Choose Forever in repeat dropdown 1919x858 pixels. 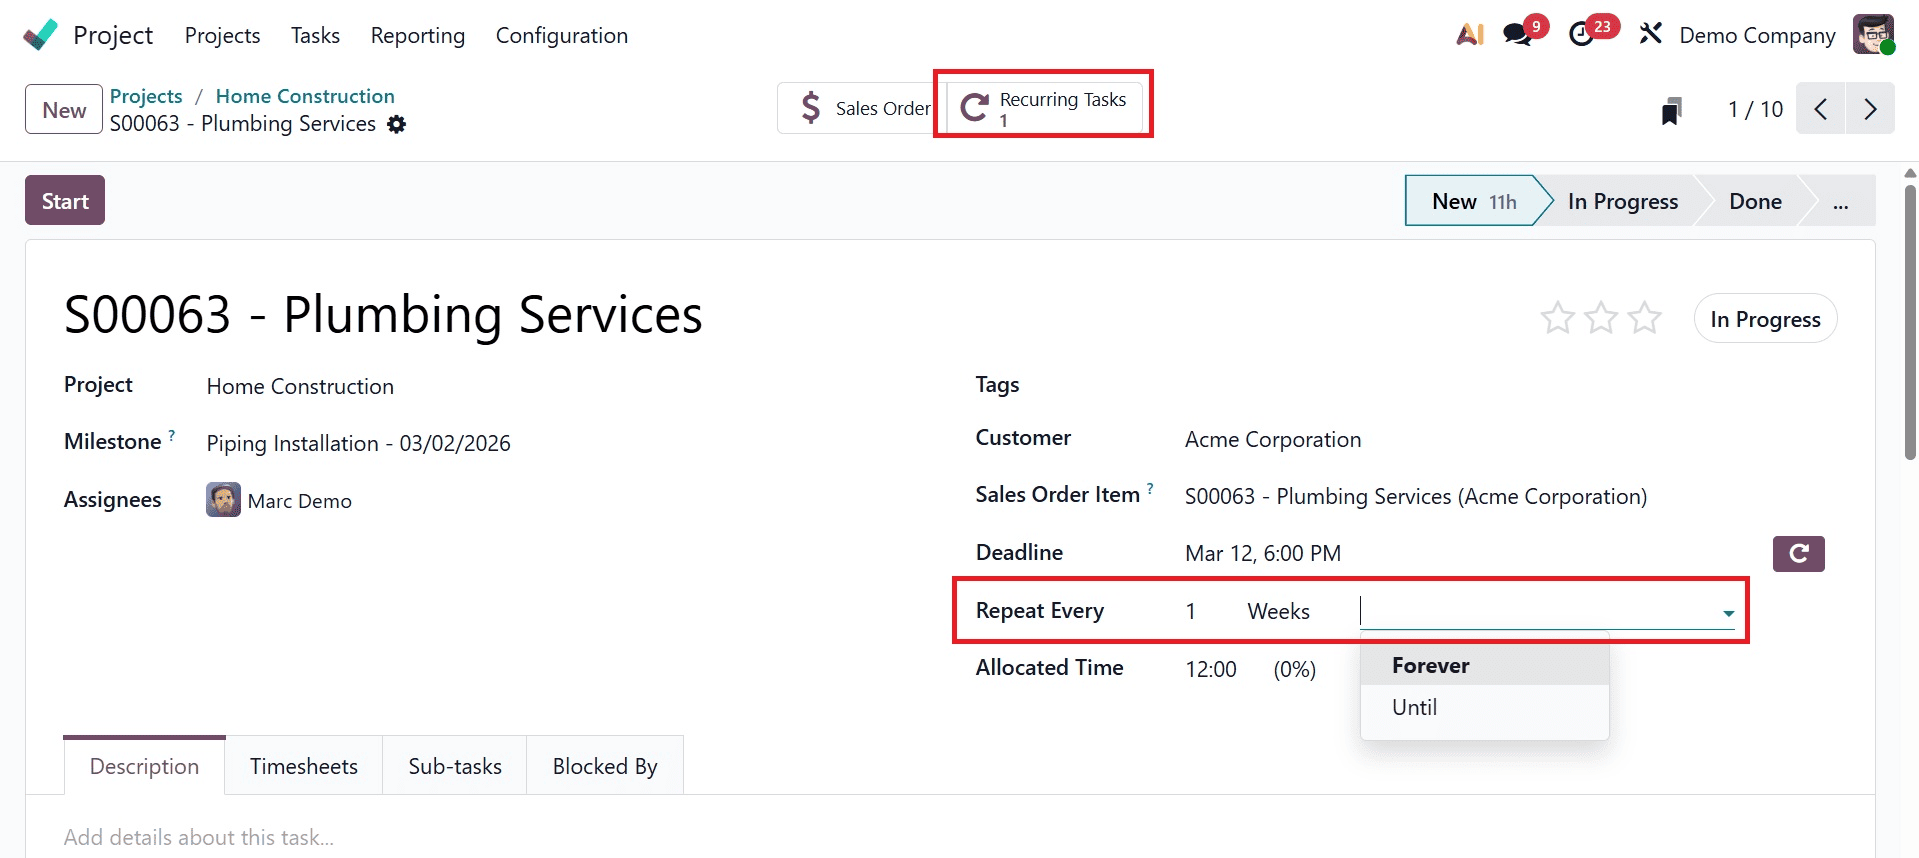point(1485,666)
